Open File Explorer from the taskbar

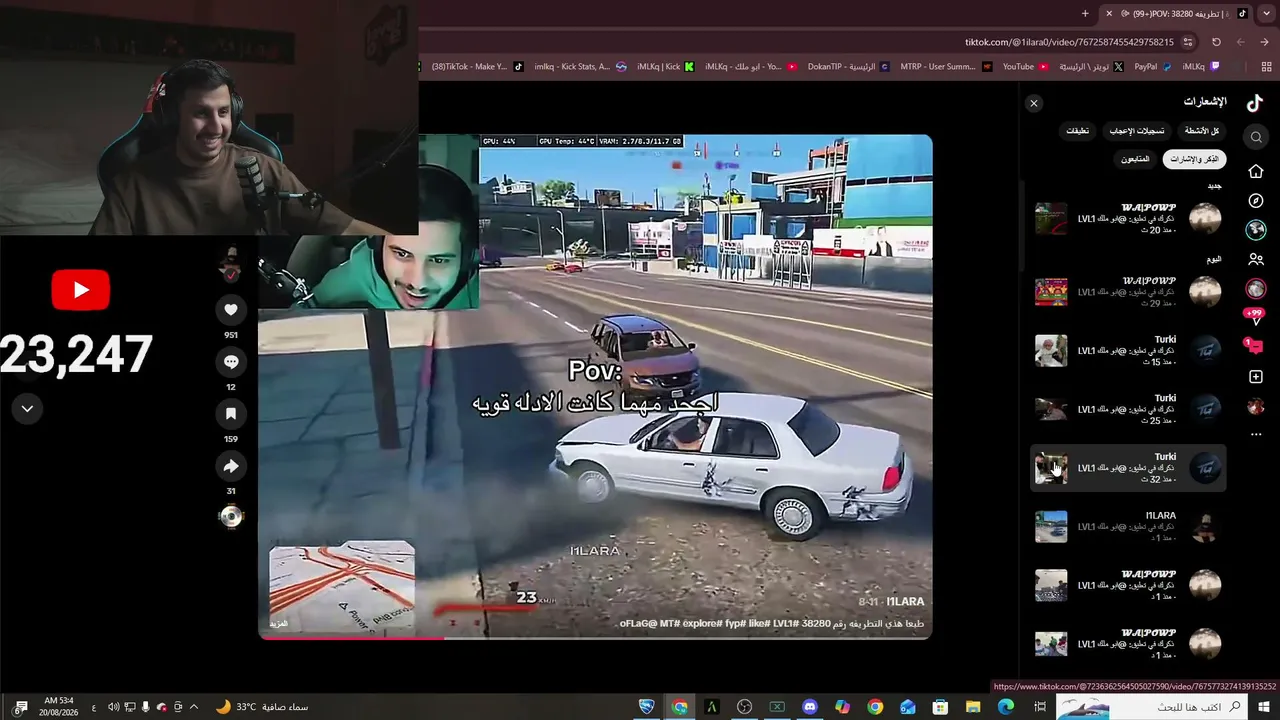(972, 707)
